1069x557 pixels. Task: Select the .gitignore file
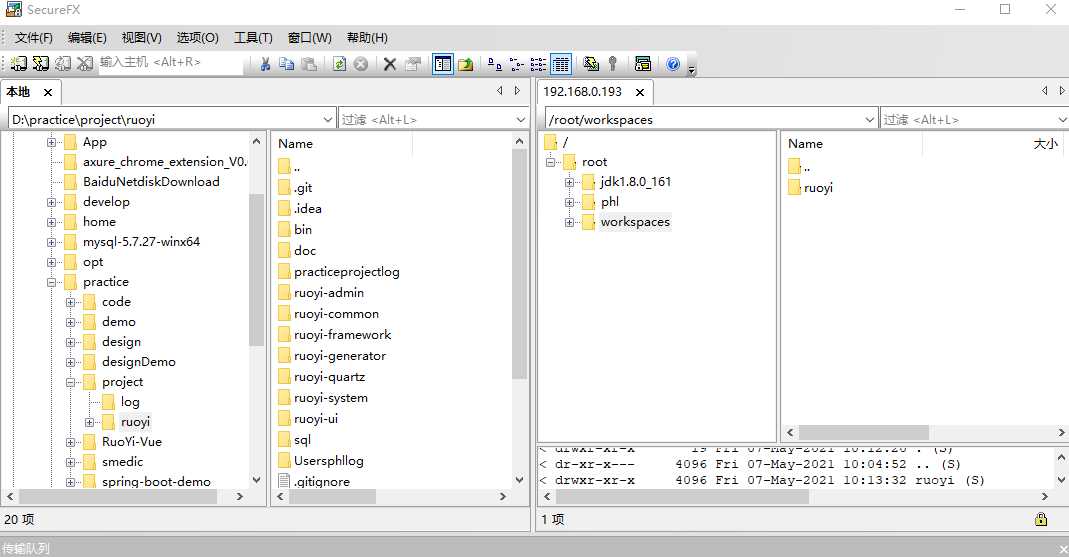[x=322, y=481]
